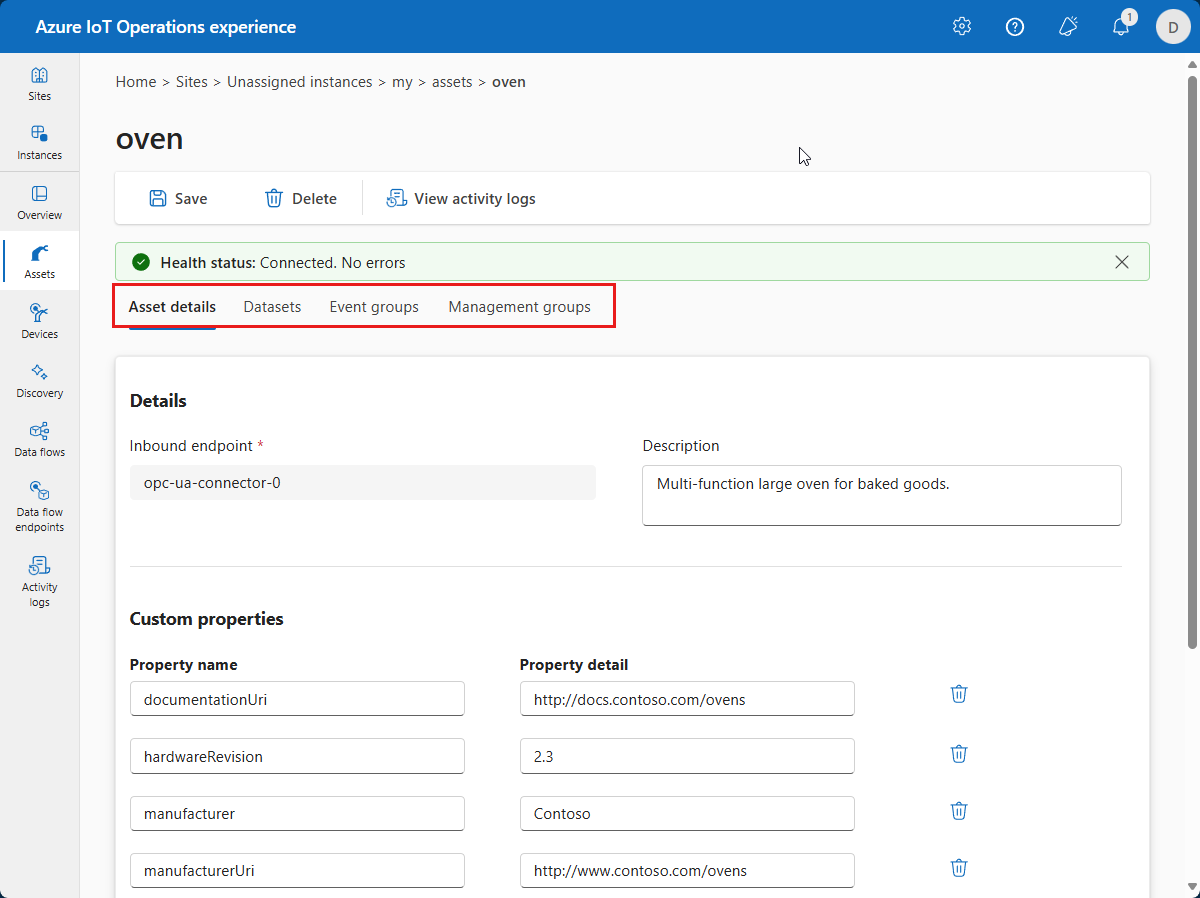
Task: Open Discovery in the sidebar
Action: 39,381
